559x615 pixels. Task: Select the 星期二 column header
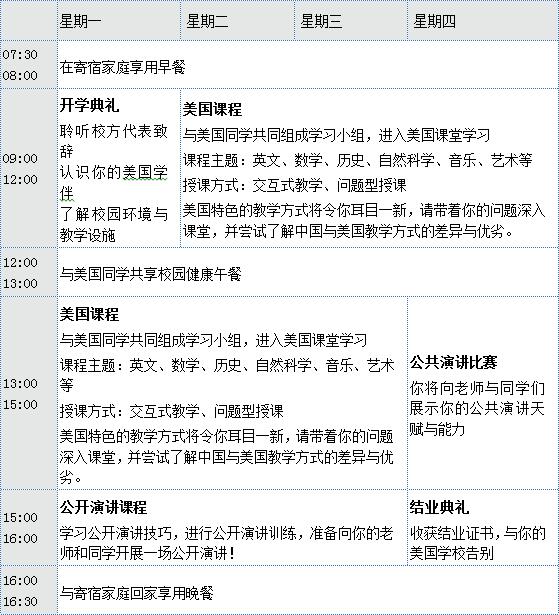tap(207, 21)
